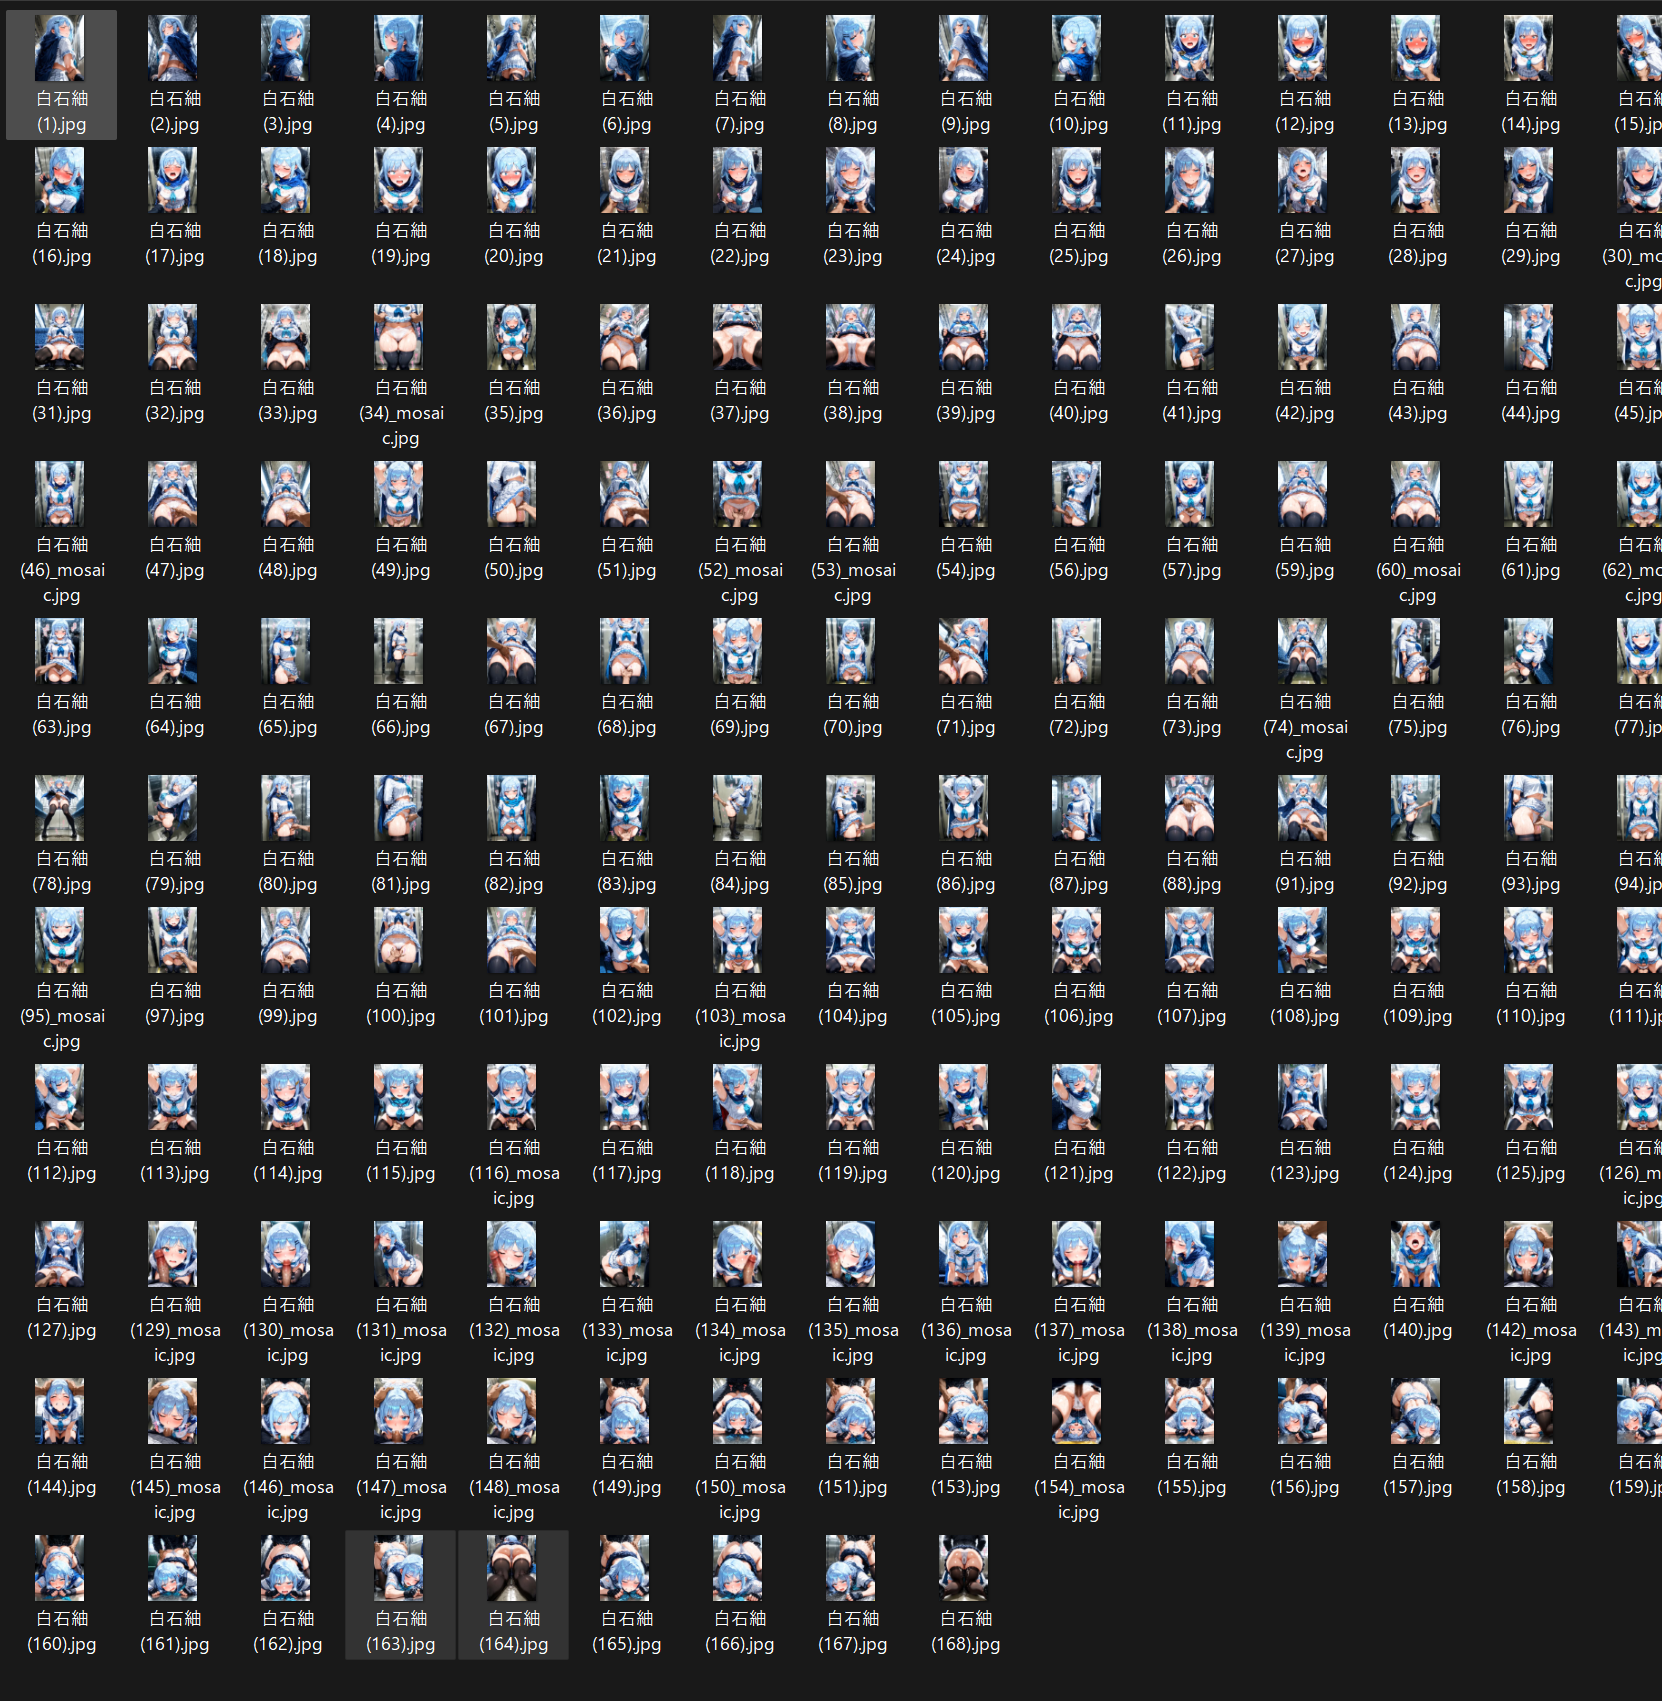
Task: Click the highlighted file 白石紬 (163).jpg
Action: point(400,1595)
